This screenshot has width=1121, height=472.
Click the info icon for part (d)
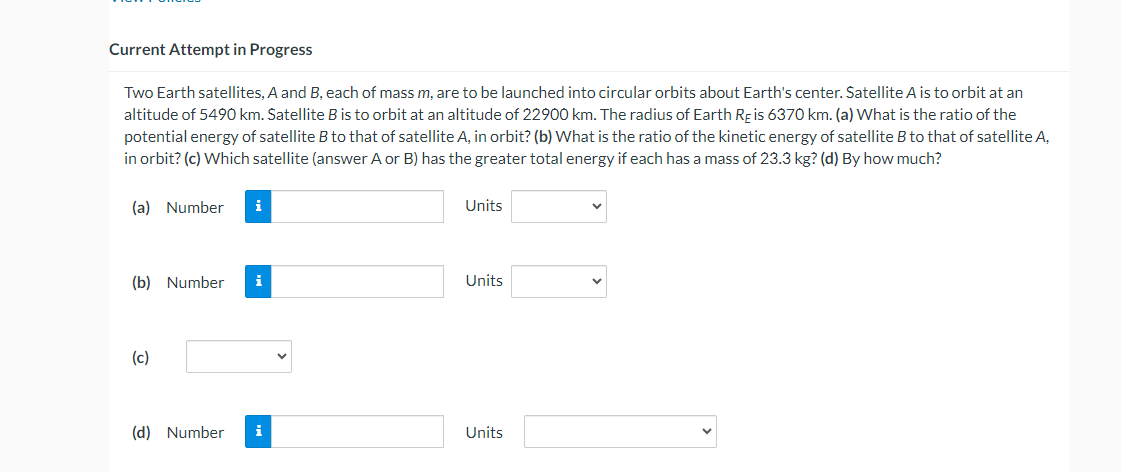(258, 432)
